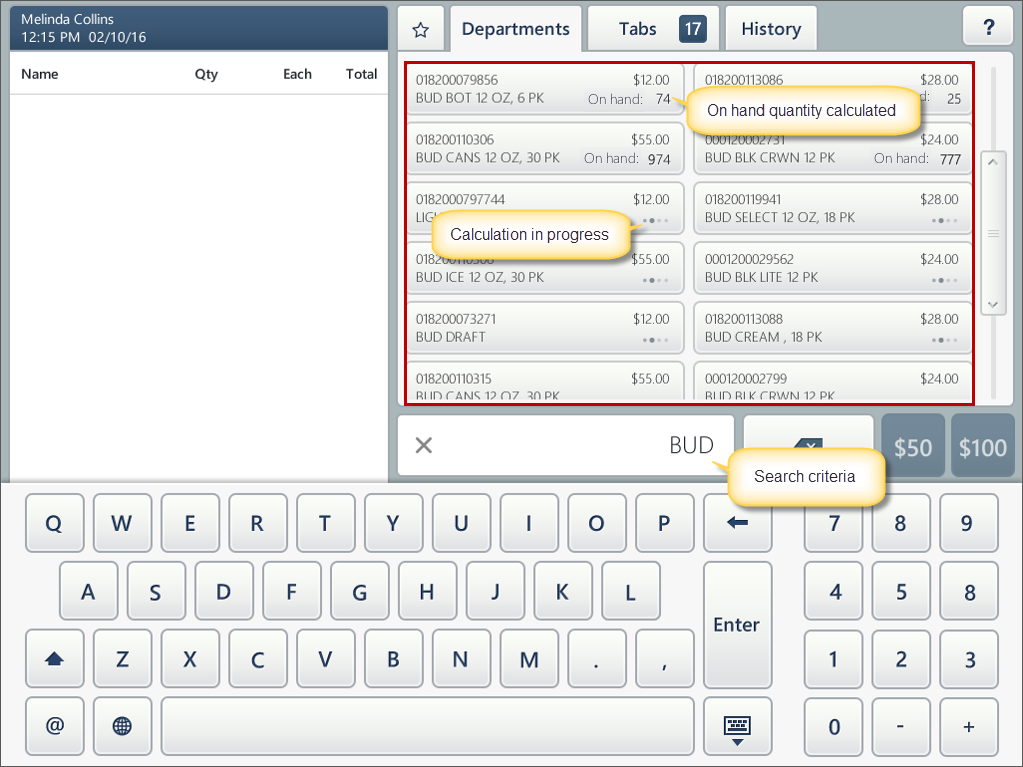Tender the $100 quick cash button
The height and width of the screenshot is (767, 1023).
[x=983, y=446]
